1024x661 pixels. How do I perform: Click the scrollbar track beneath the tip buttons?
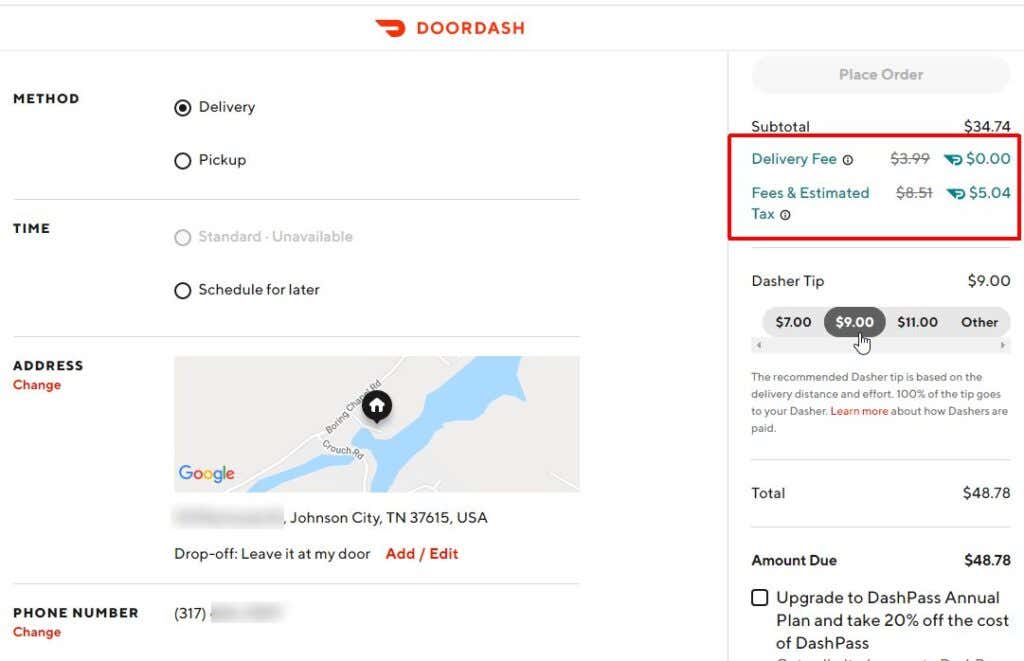pos(880,344)
